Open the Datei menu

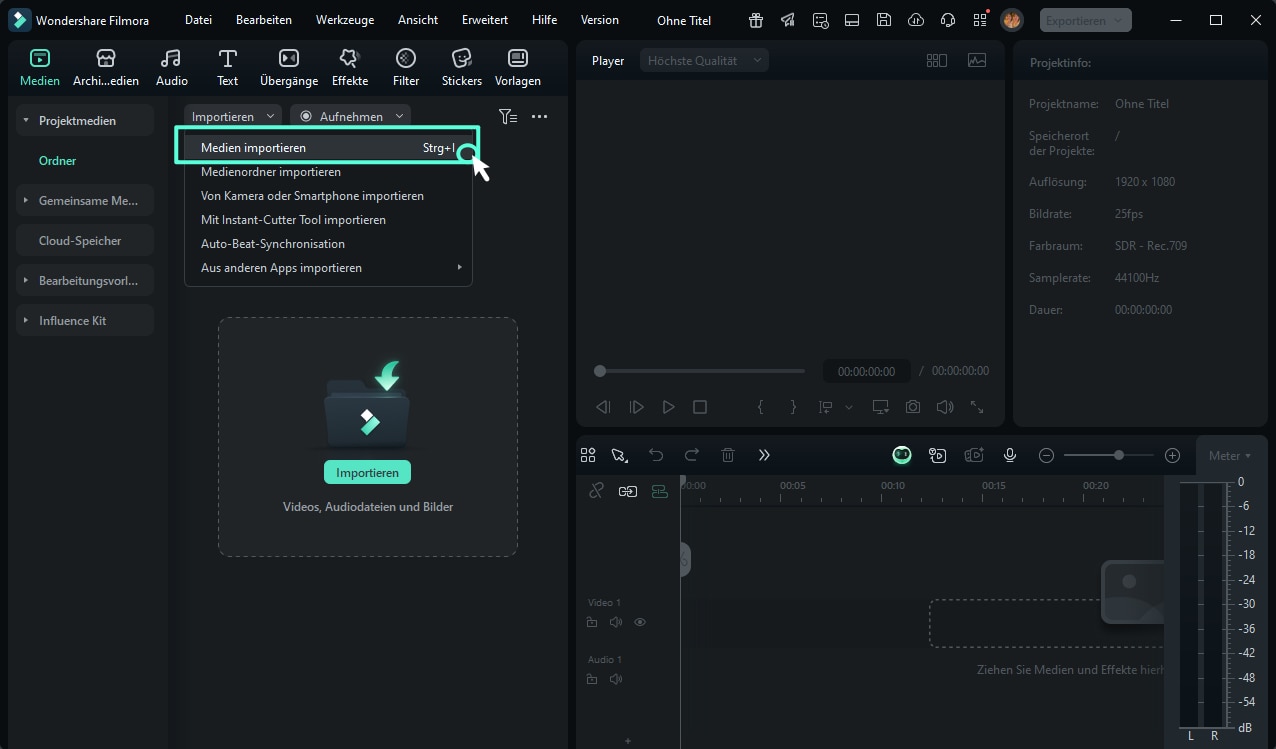coord(198,20)
